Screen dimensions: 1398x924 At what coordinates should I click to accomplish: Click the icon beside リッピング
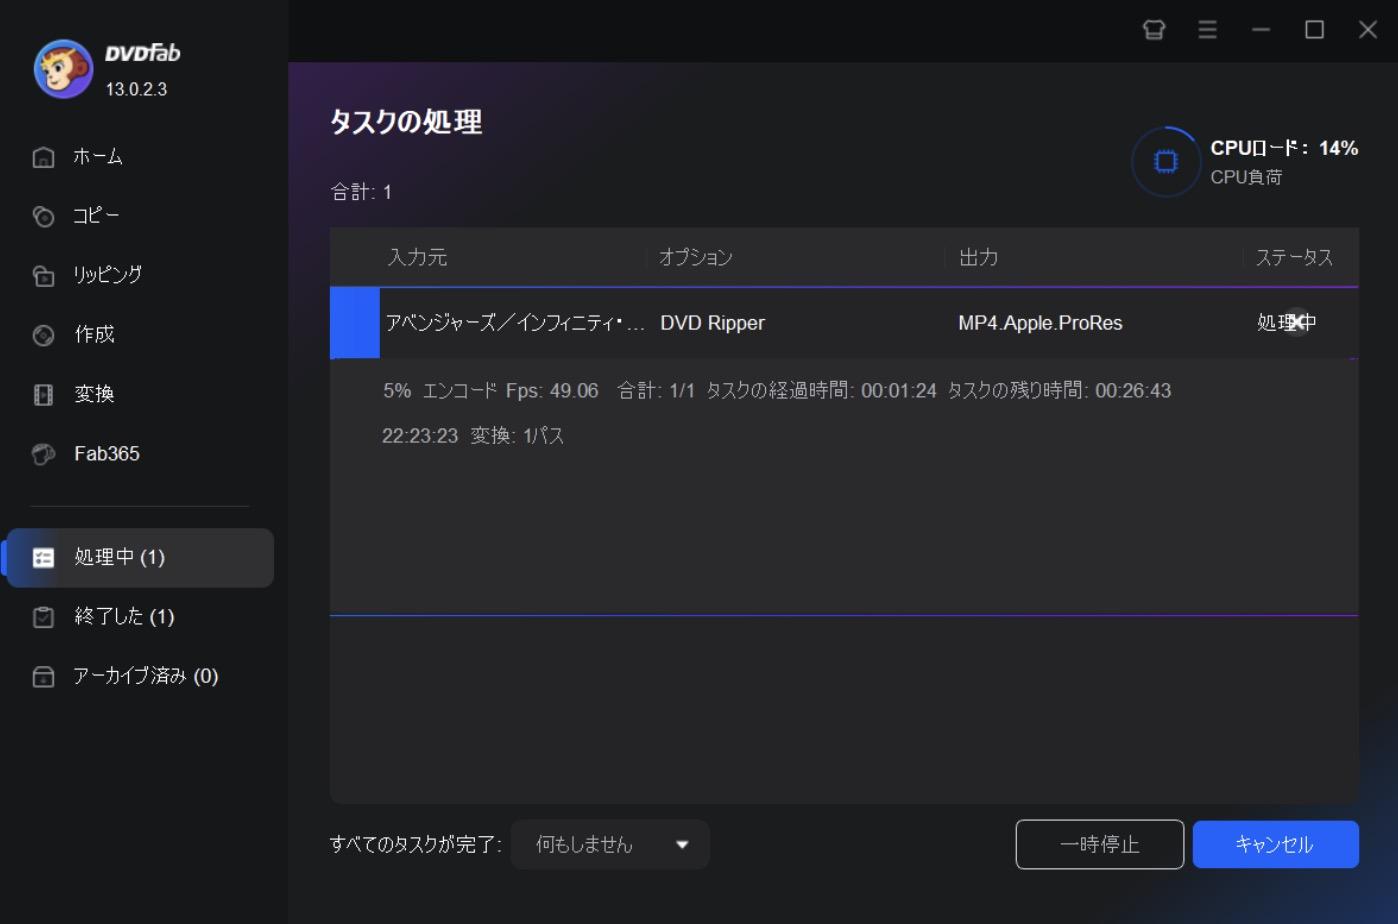[x=43, y=275]
